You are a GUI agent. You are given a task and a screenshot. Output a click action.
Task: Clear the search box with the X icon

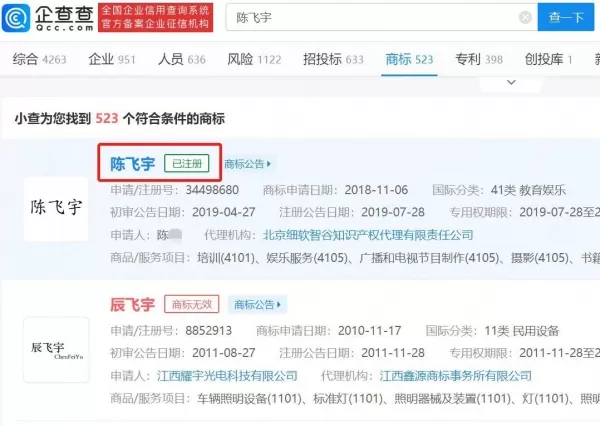(x=525, y=17)
